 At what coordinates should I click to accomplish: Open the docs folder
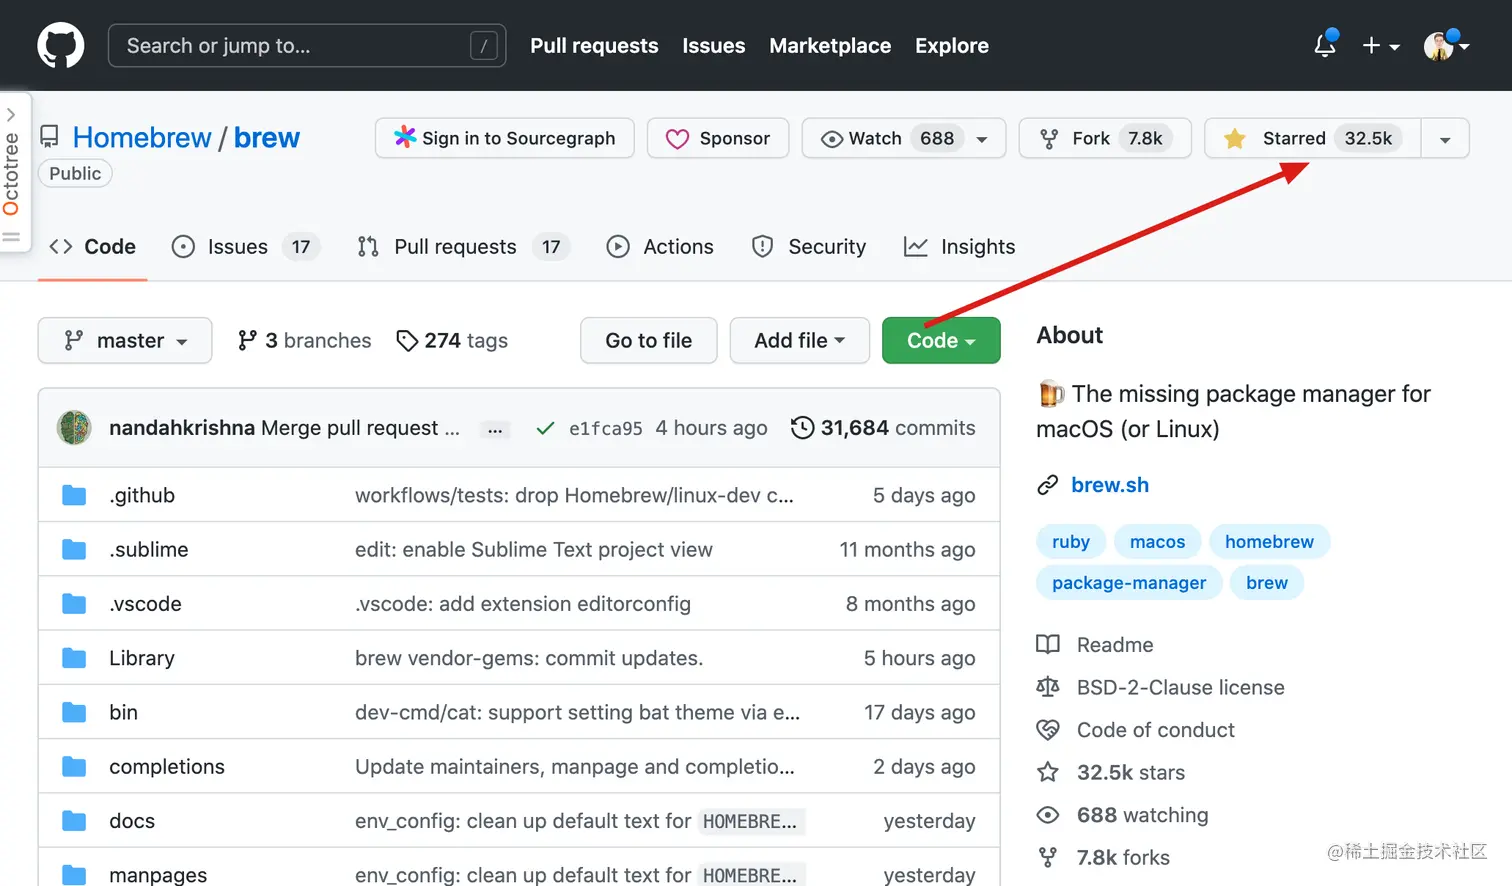(x=132, y=821)
